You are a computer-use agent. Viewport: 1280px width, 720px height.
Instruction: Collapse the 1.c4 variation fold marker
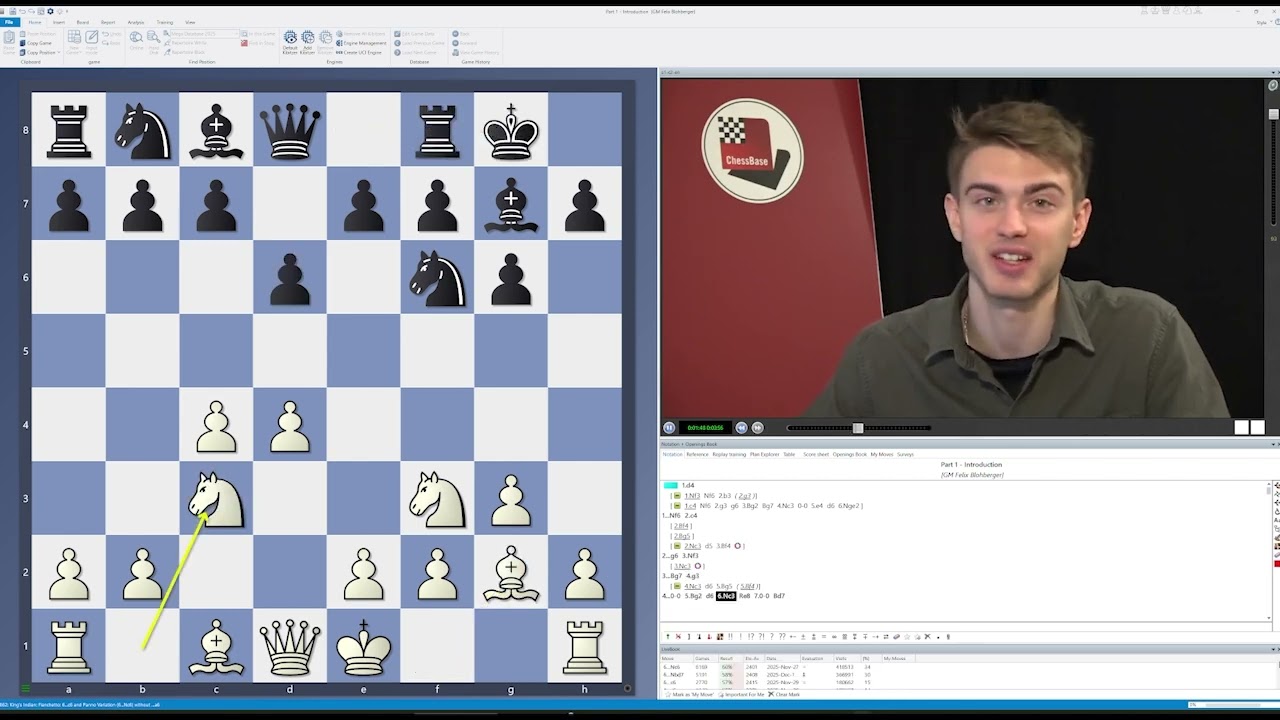[x=677, y=506]
